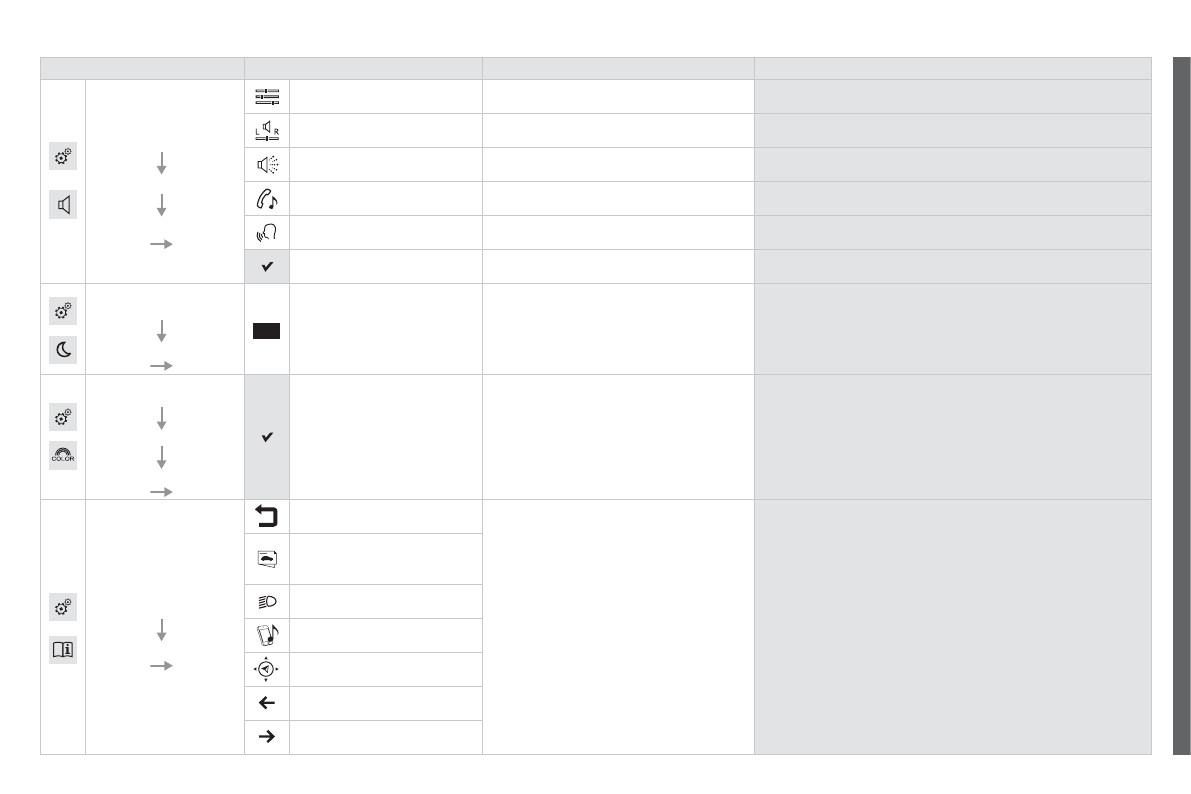This screenshot has width=1191, height=794.
Task: Open the navigation compass icon
Action: pyautogui.click(x=267, y=670)
